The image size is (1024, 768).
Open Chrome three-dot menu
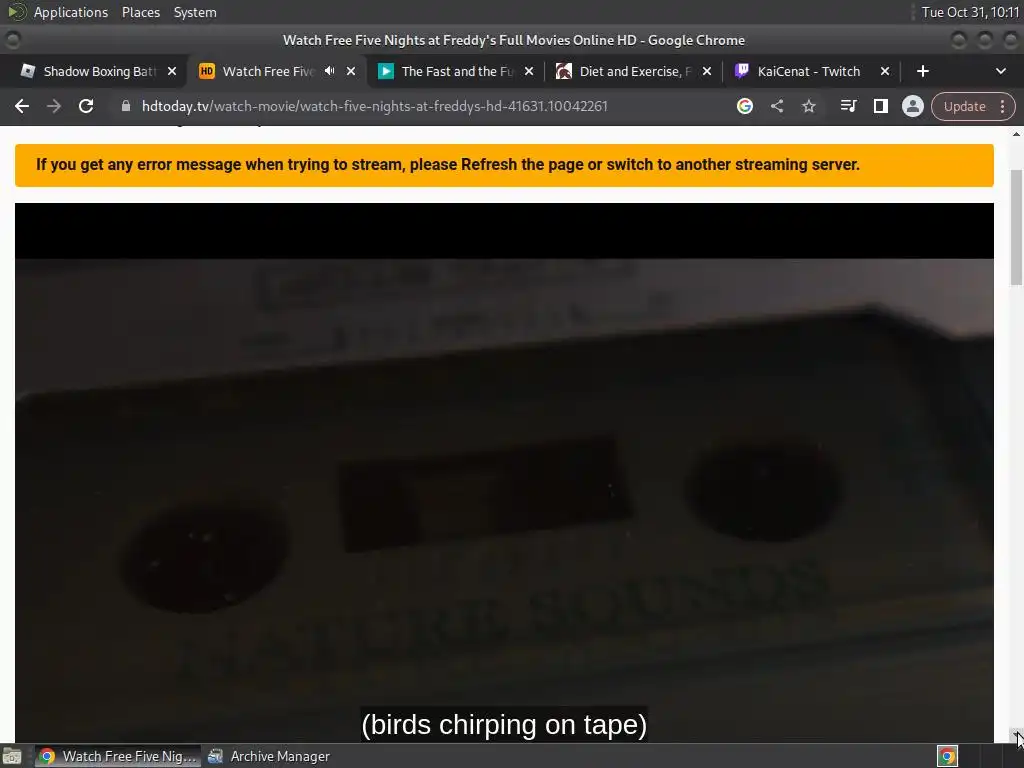click(x=1002, y=106)
